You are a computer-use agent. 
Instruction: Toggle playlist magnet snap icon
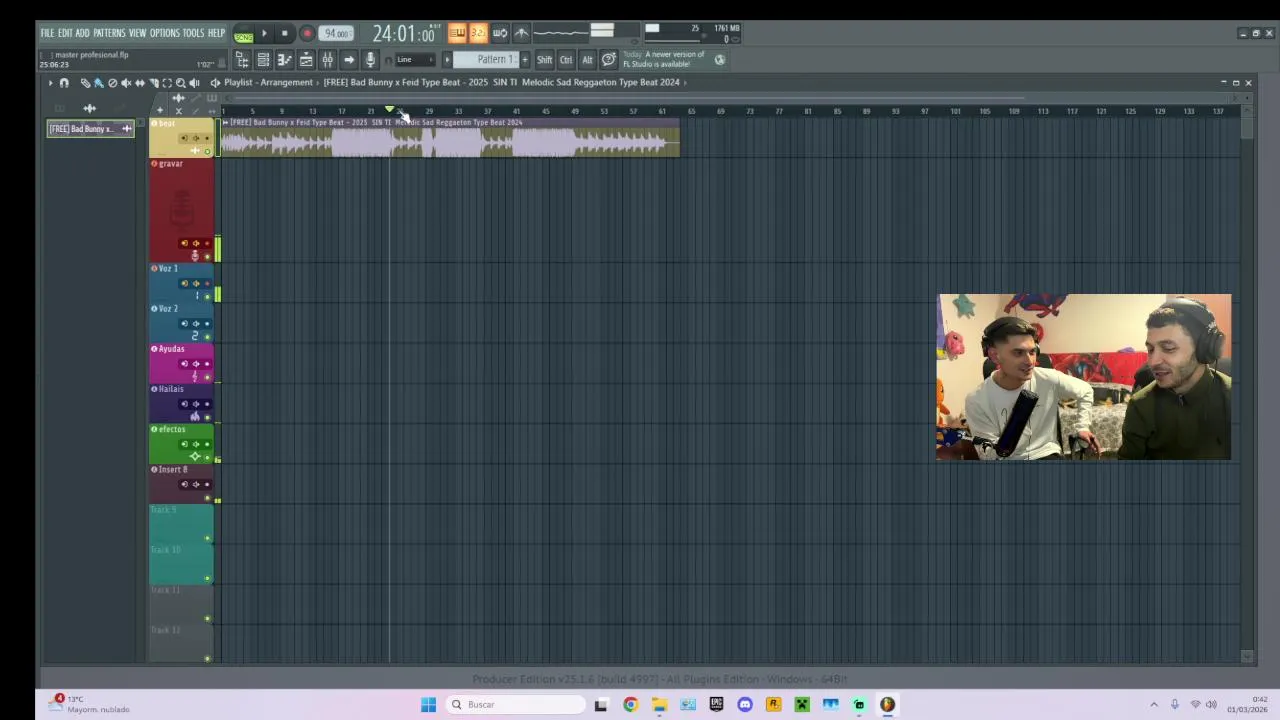click(64, 83)
